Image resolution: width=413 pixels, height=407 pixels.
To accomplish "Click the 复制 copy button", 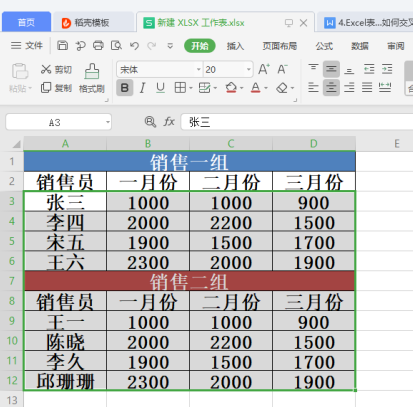I will coord(56,88).
